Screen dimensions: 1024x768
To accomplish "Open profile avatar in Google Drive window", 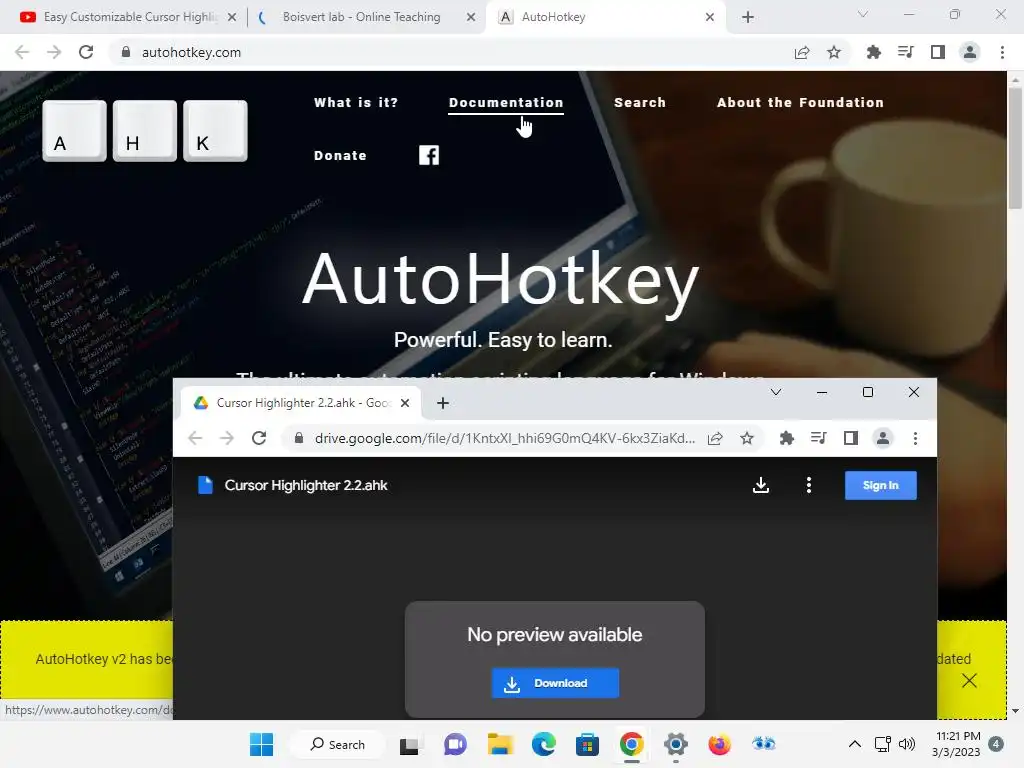I will click(x=883, y=438).
